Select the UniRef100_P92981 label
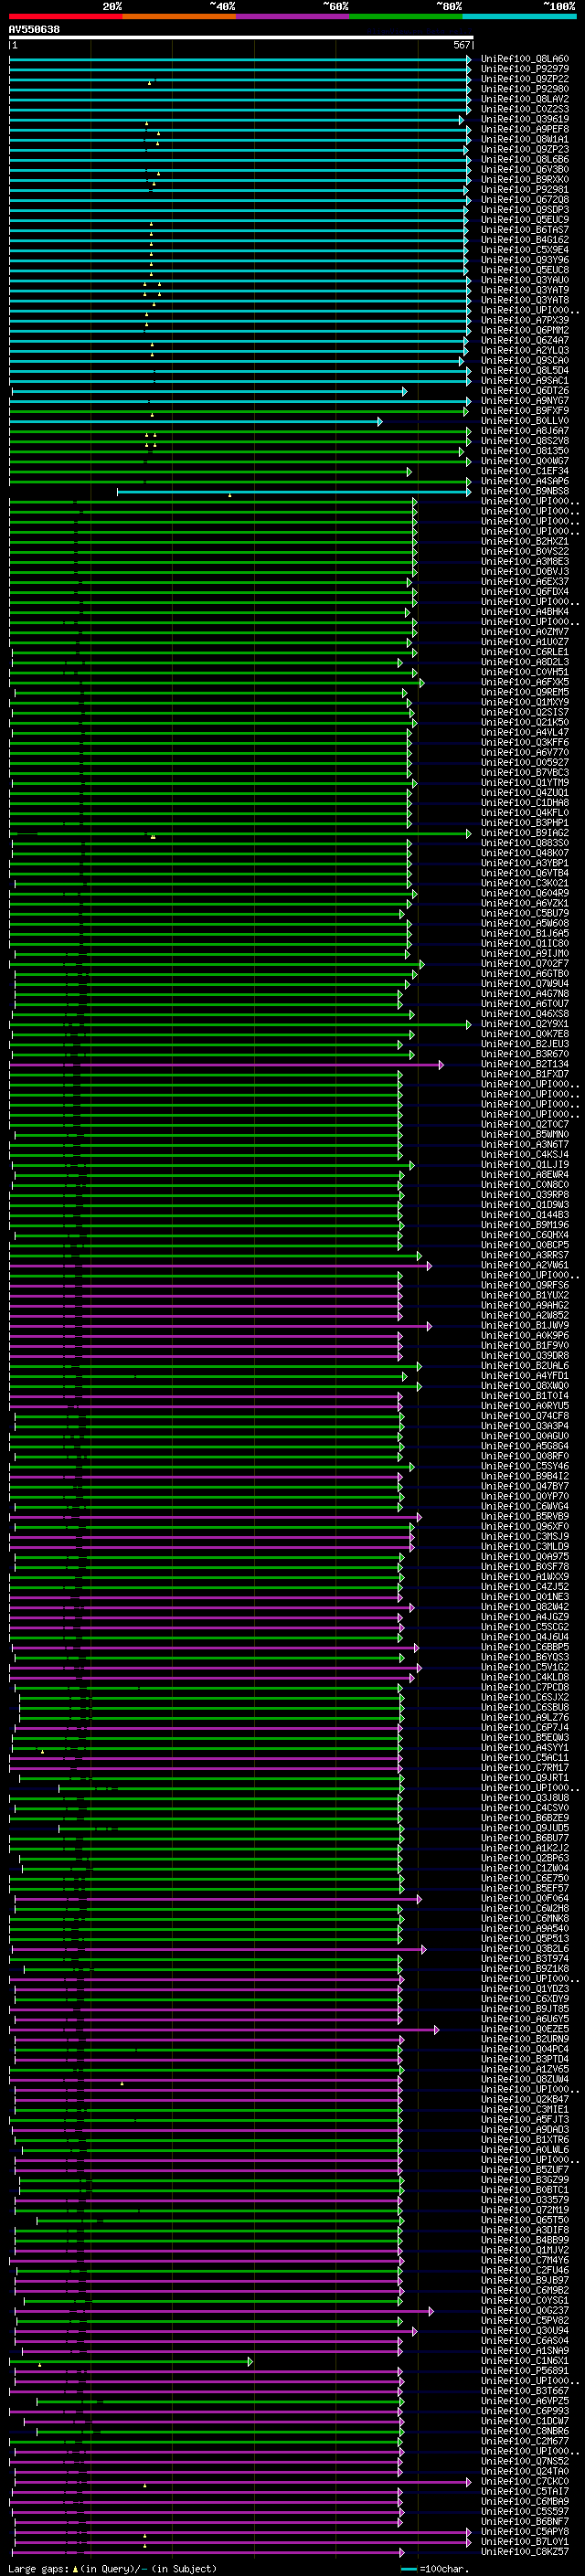The image size is (585, 2576). coord(525,189)
